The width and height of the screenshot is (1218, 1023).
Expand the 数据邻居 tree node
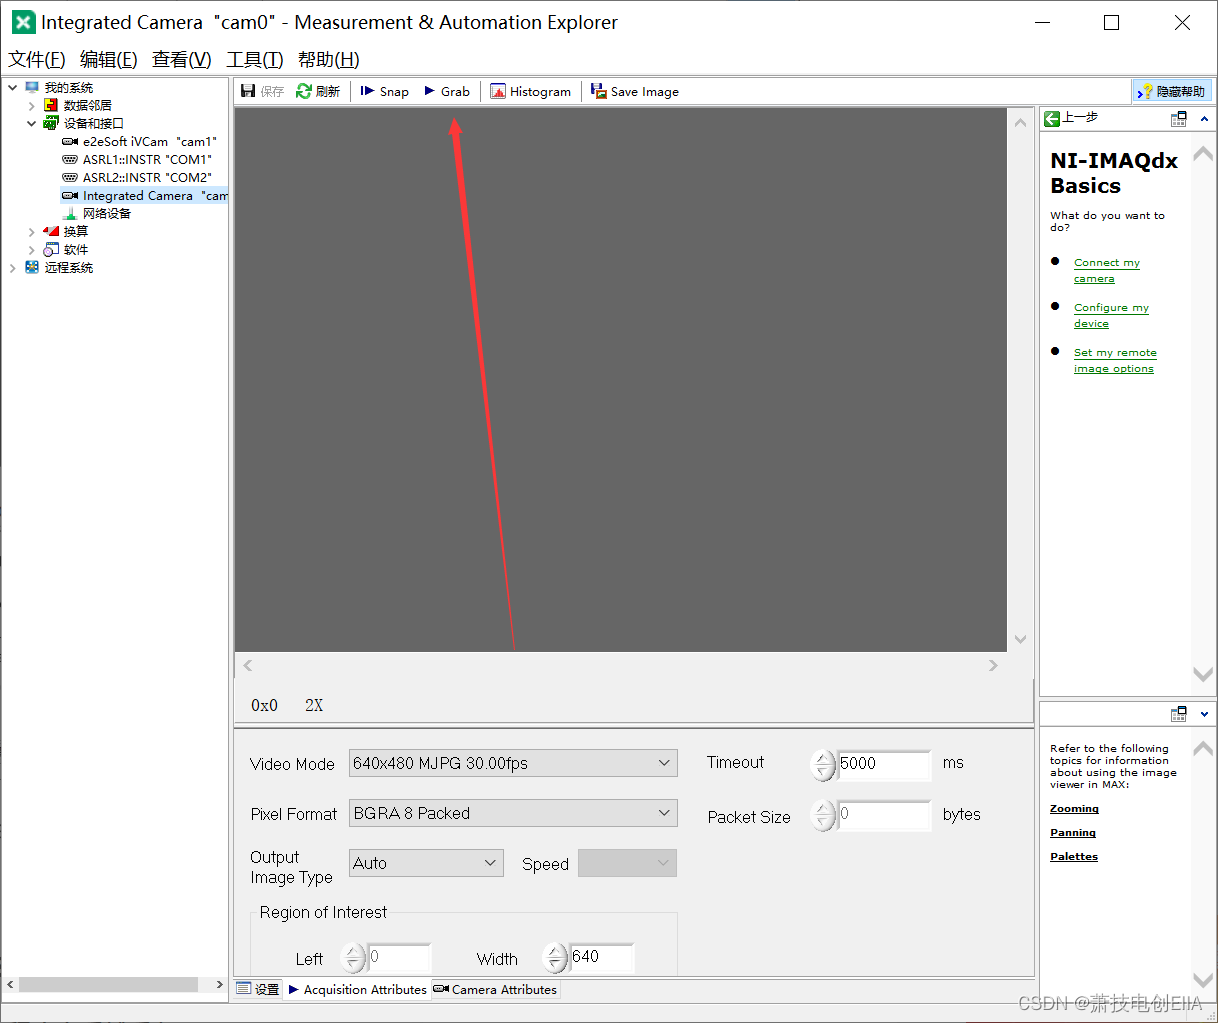pyautogui.click(x=31, y=106)
